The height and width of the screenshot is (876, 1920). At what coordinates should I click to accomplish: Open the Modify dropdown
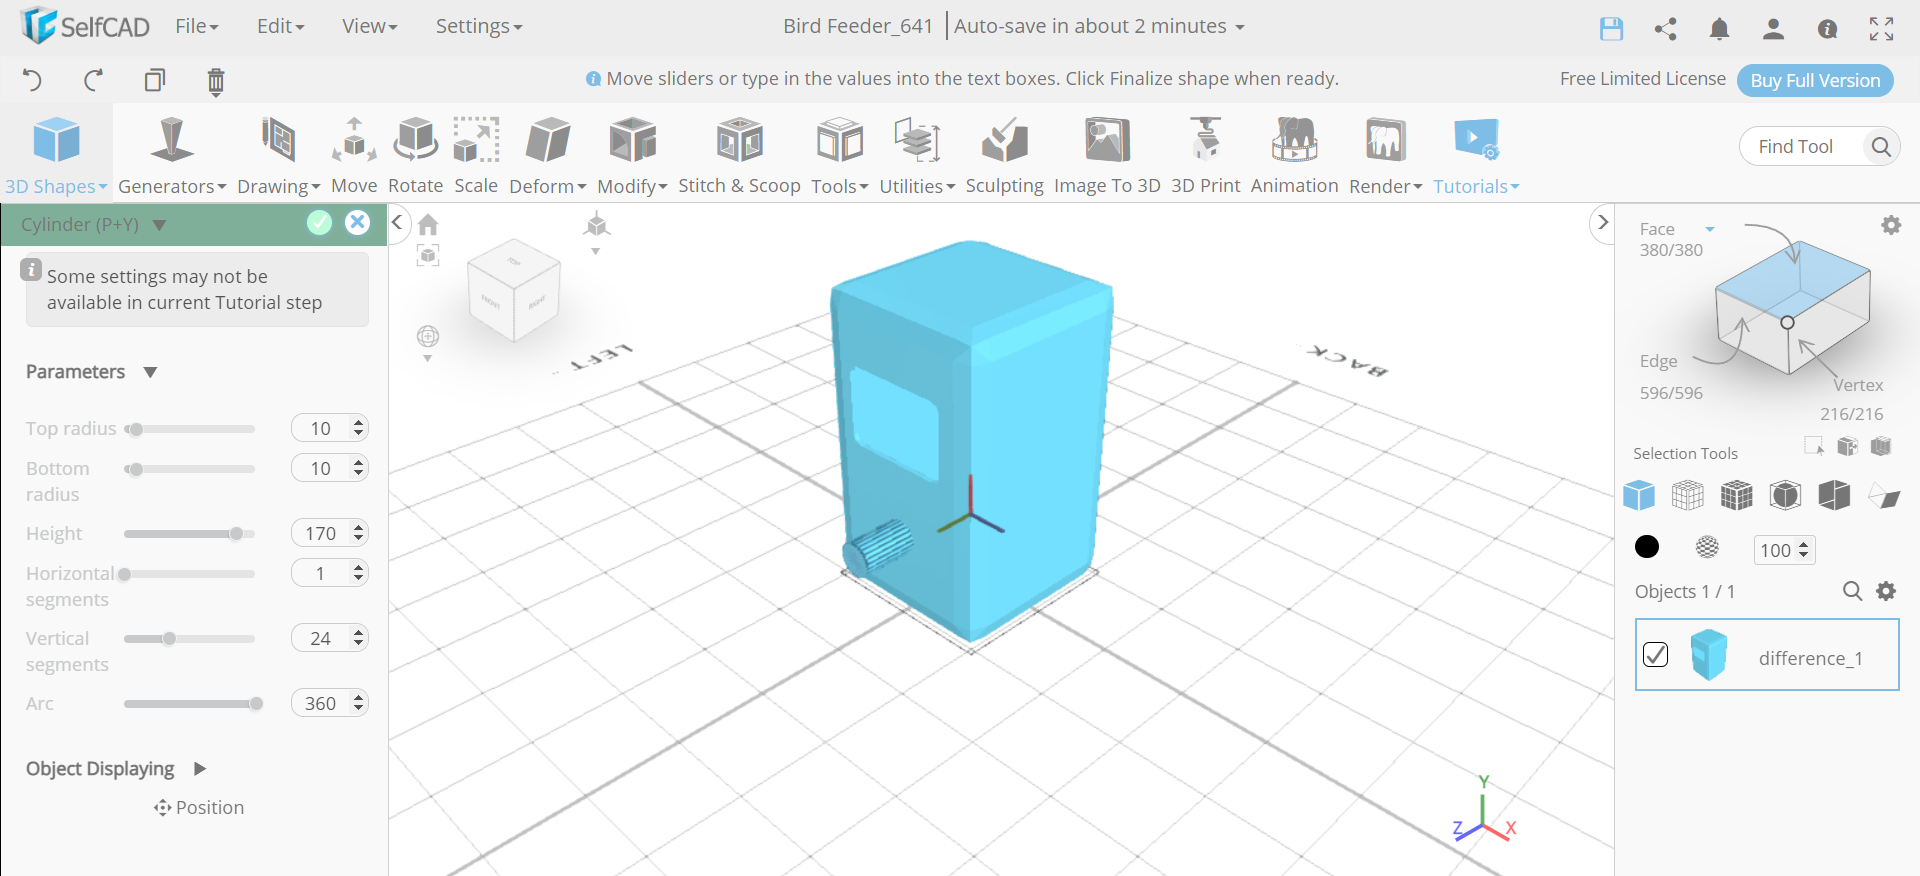[632, 155]
